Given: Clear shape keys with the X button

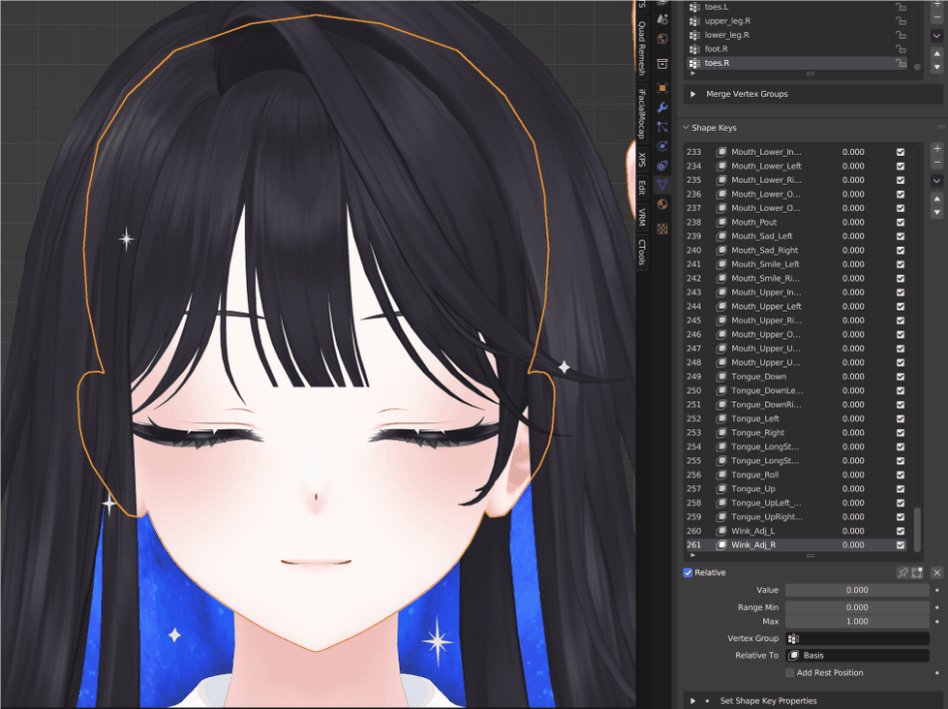Looking at the screenshot, I should [x=937, y=572].
